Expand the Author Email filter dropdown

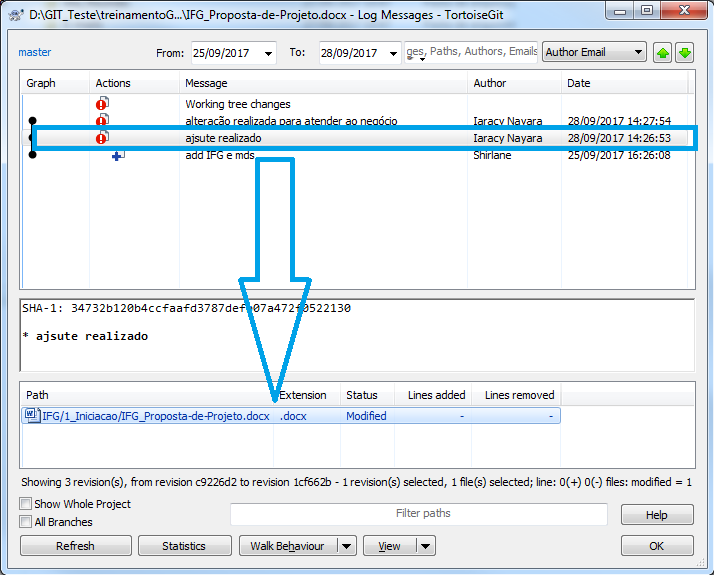pyautogui.click(x=638, y=53)
